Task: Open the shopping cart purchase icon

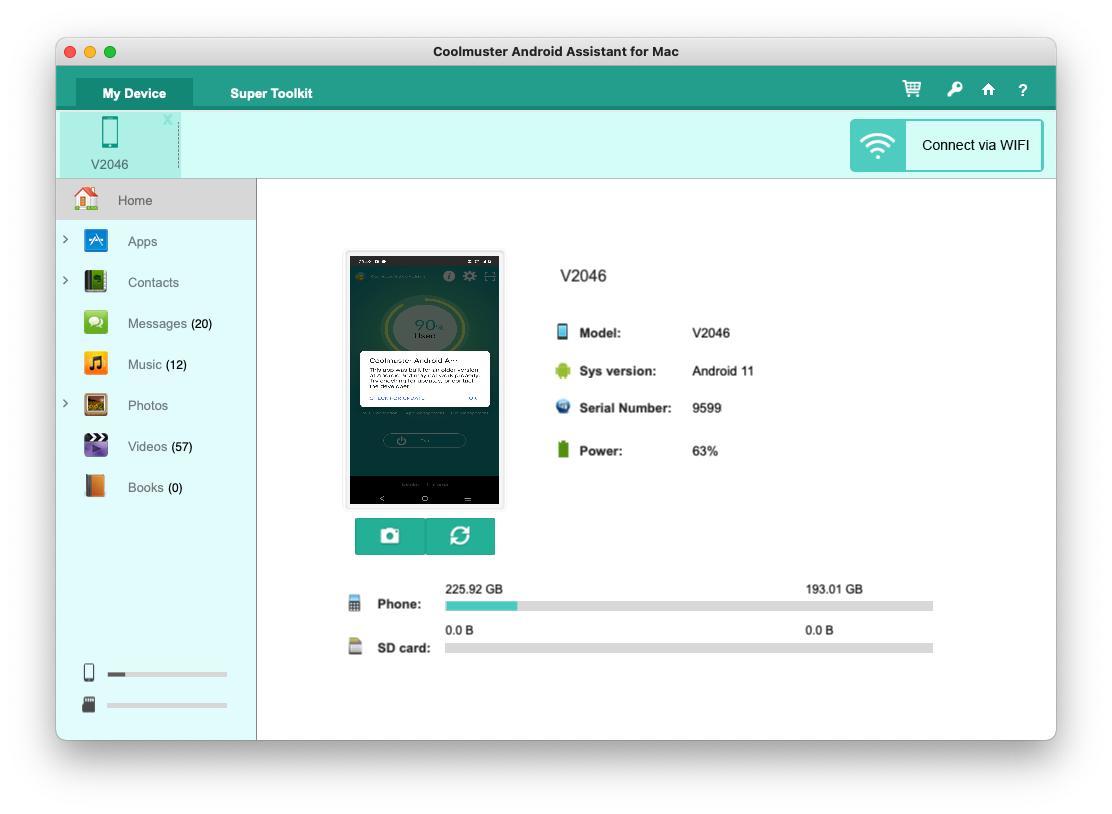Action: [911, 89]
